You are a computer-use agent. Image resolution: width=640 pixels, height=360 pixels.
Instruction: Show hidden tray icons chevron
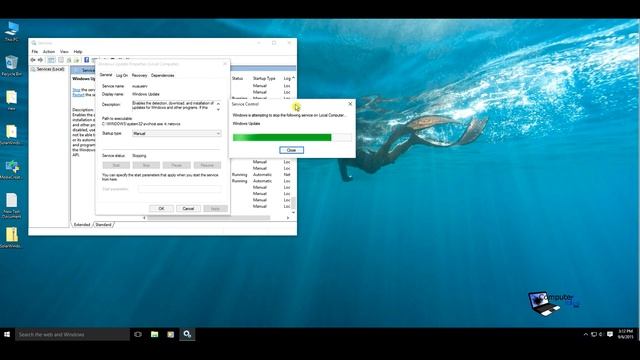586,334
